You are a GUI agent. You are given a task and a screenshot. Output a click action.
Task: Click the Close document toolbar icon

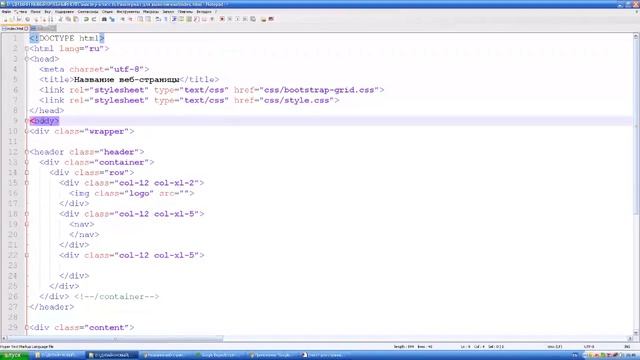coord(36,19)
